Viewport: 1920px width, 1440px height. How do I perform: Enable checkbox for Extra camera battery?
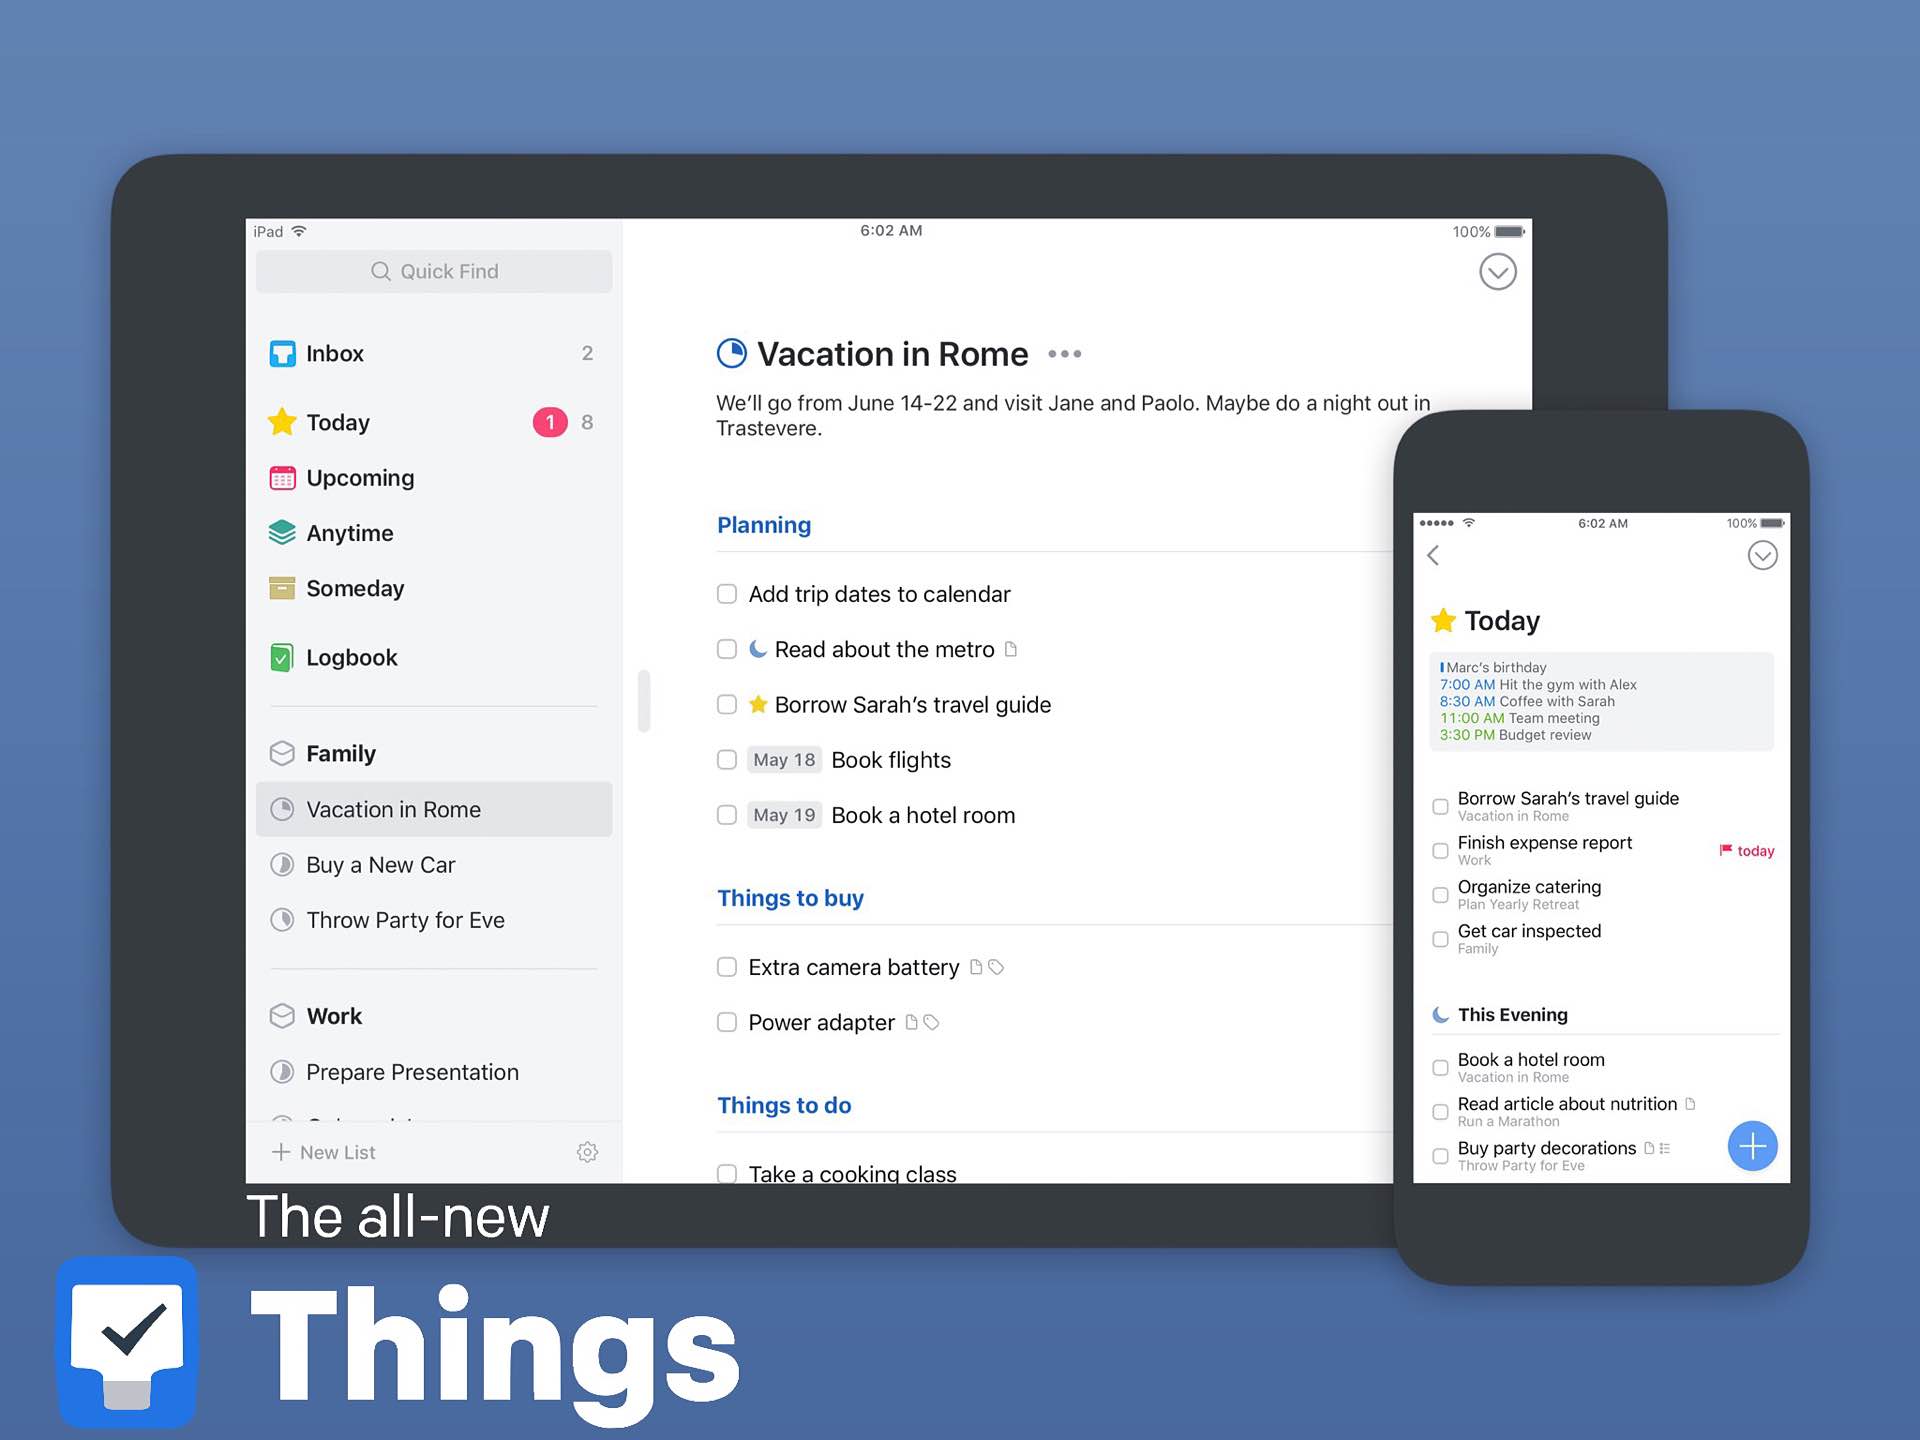click(727, 967)
